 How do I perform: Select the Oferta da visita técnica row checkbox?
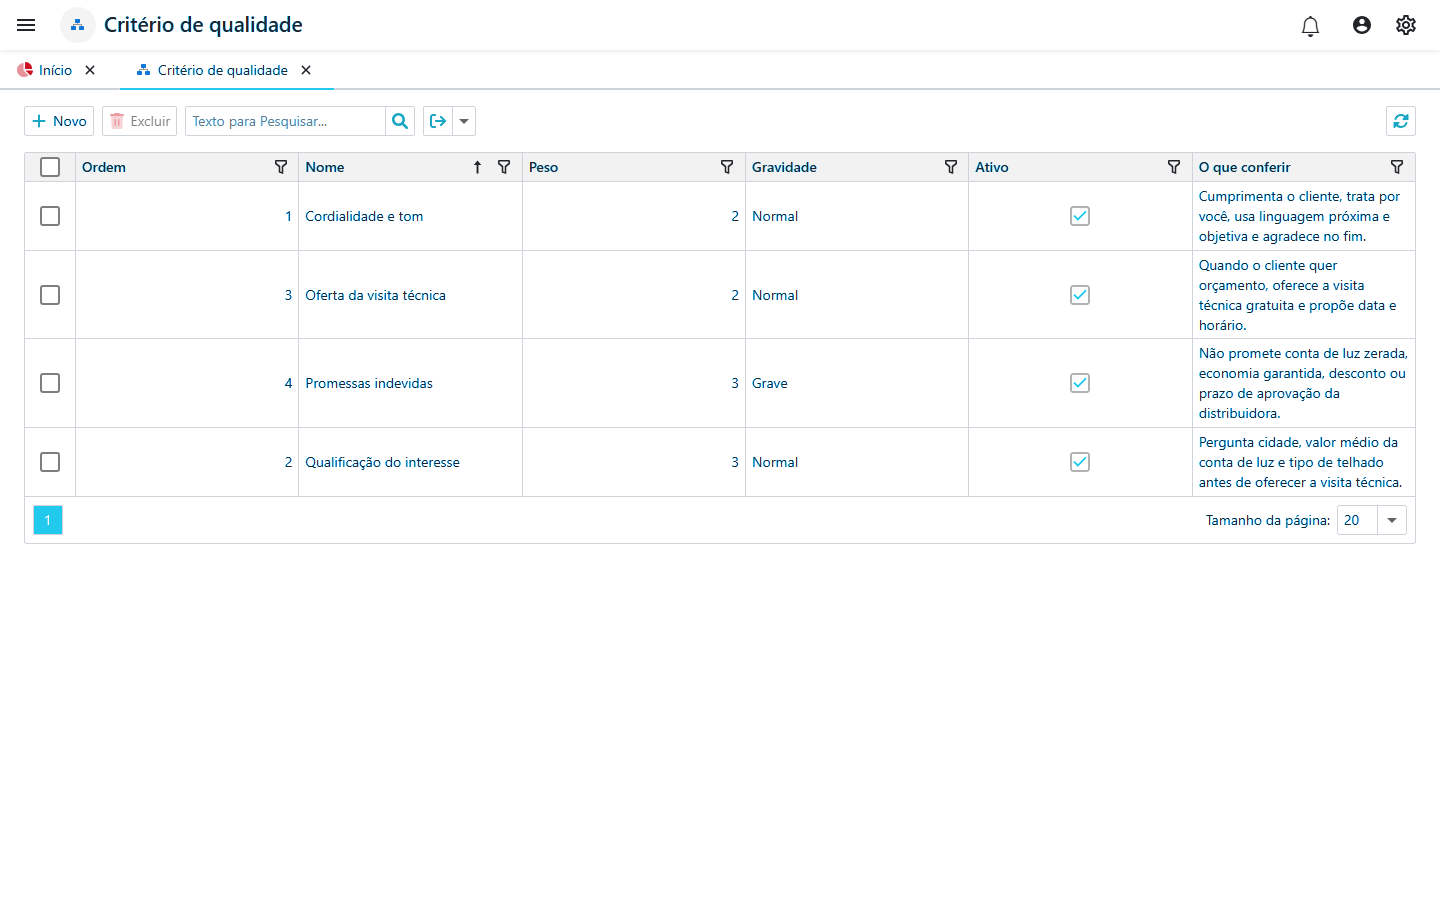point(50,295)
